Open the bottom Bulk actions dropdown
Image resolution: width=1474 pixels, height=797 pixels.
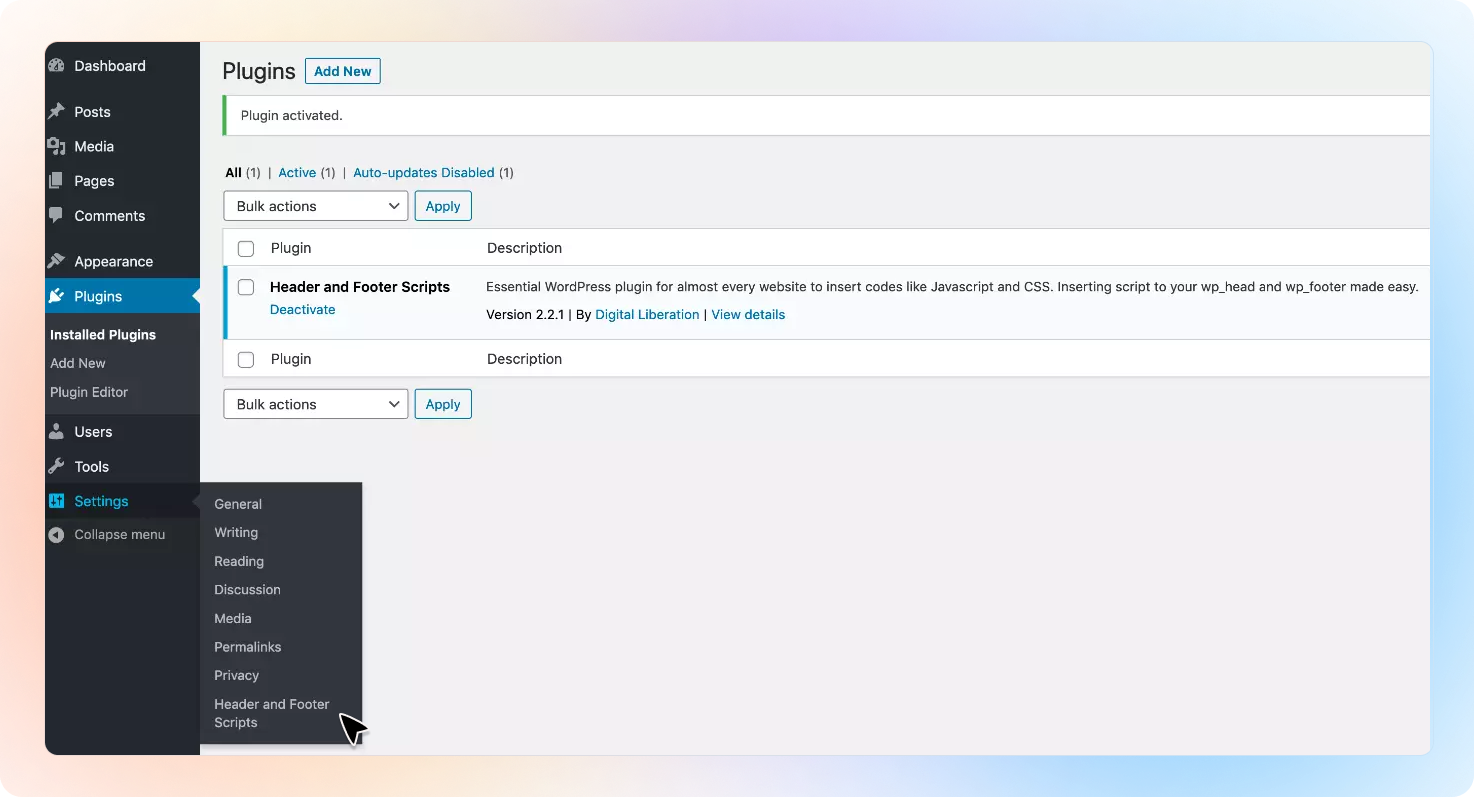tap(316, 404)
